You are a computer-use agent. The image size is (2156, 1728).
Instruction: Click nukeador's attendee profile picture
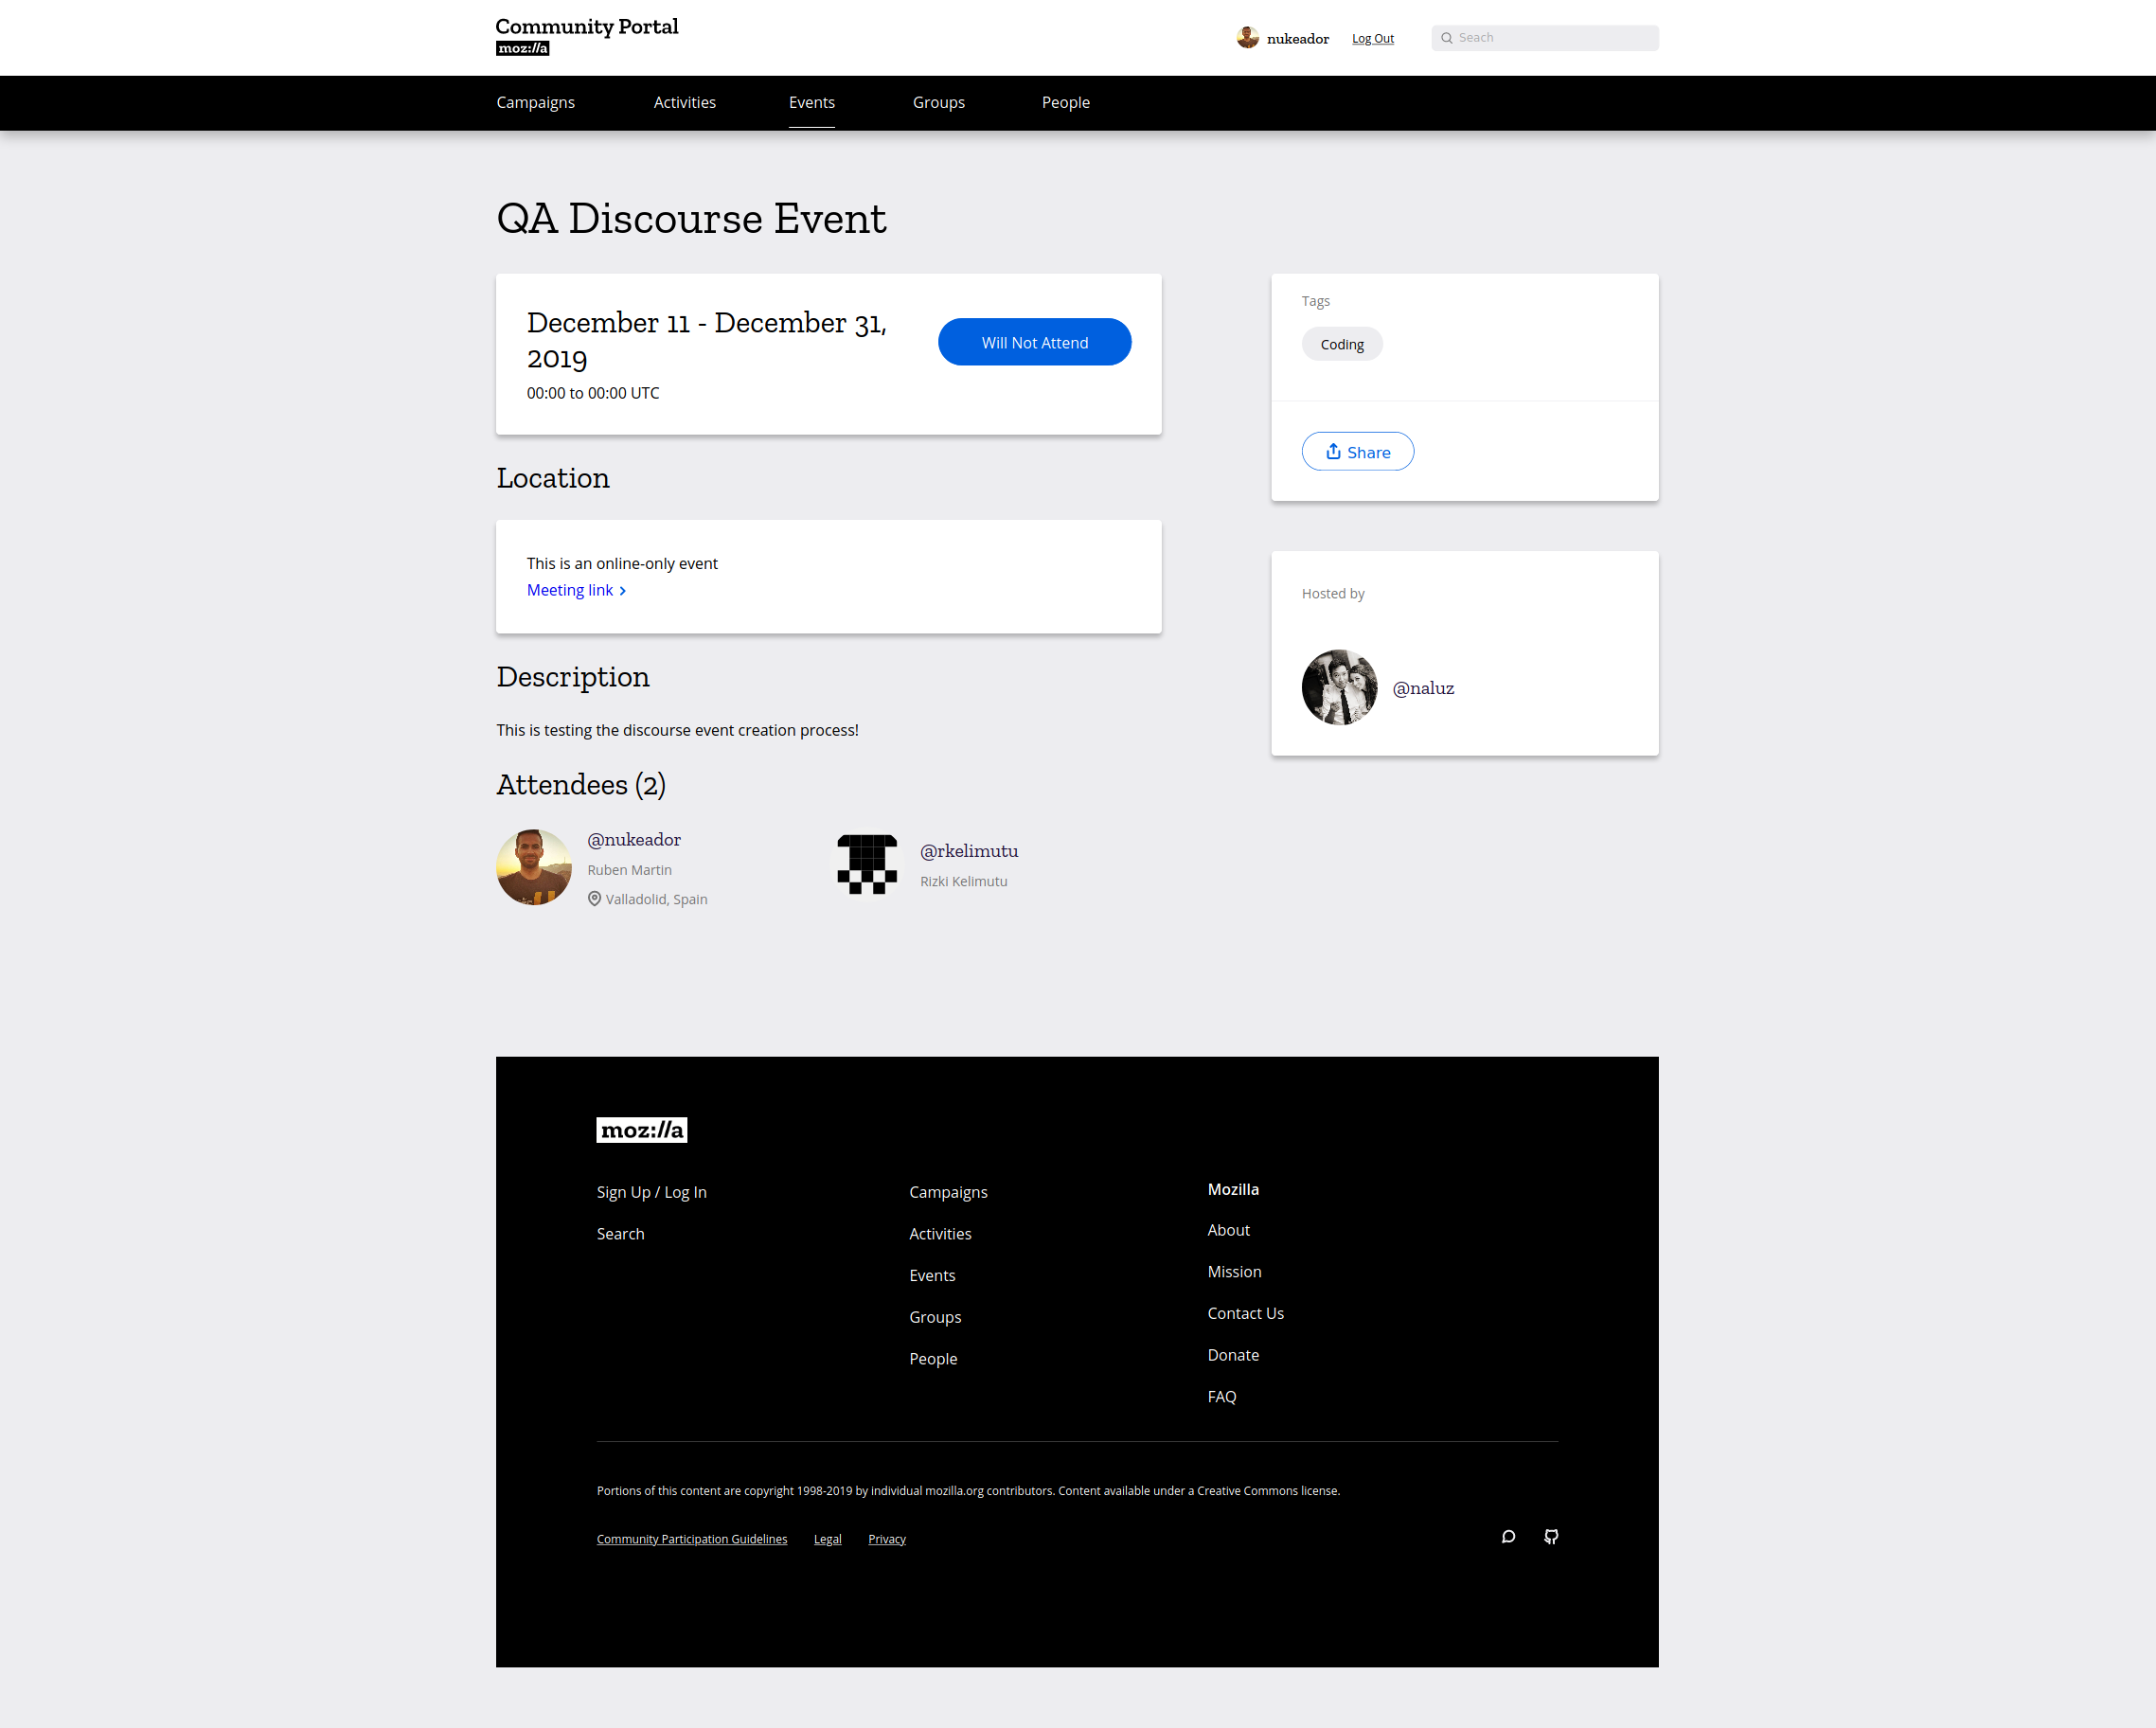pyautogui.click(x=533, y=866)
